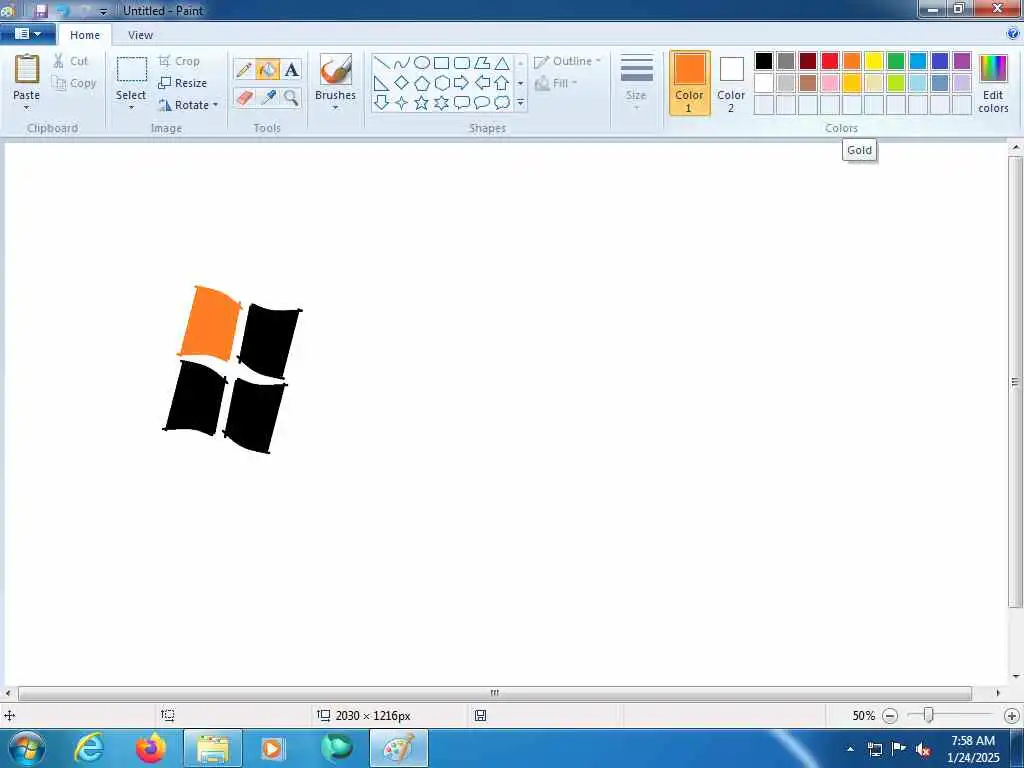The height and width of the screenshot is (768, 1024).
Task: Choose the Right triangle shape
Action: point(382,83)
